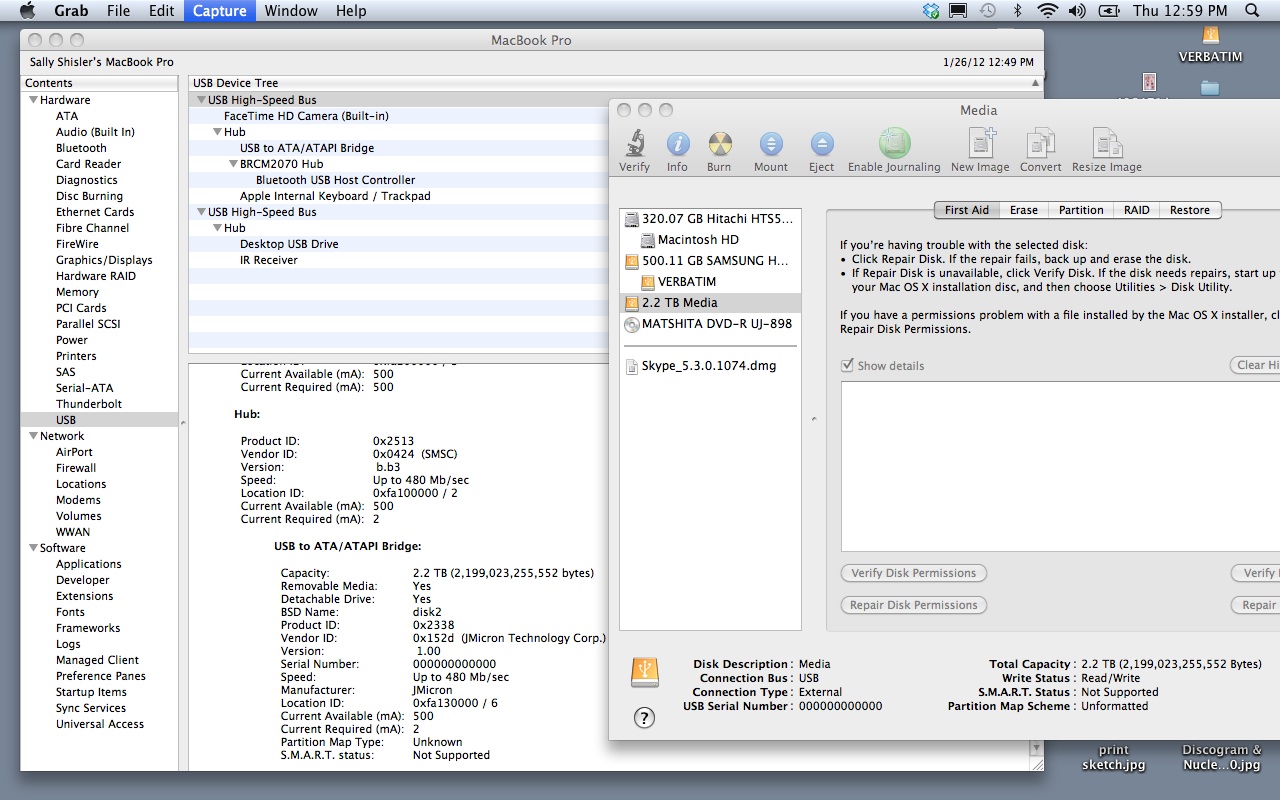The image size is (1280, 800).
Task: Open the Help menu
Action: click(351, 11)
